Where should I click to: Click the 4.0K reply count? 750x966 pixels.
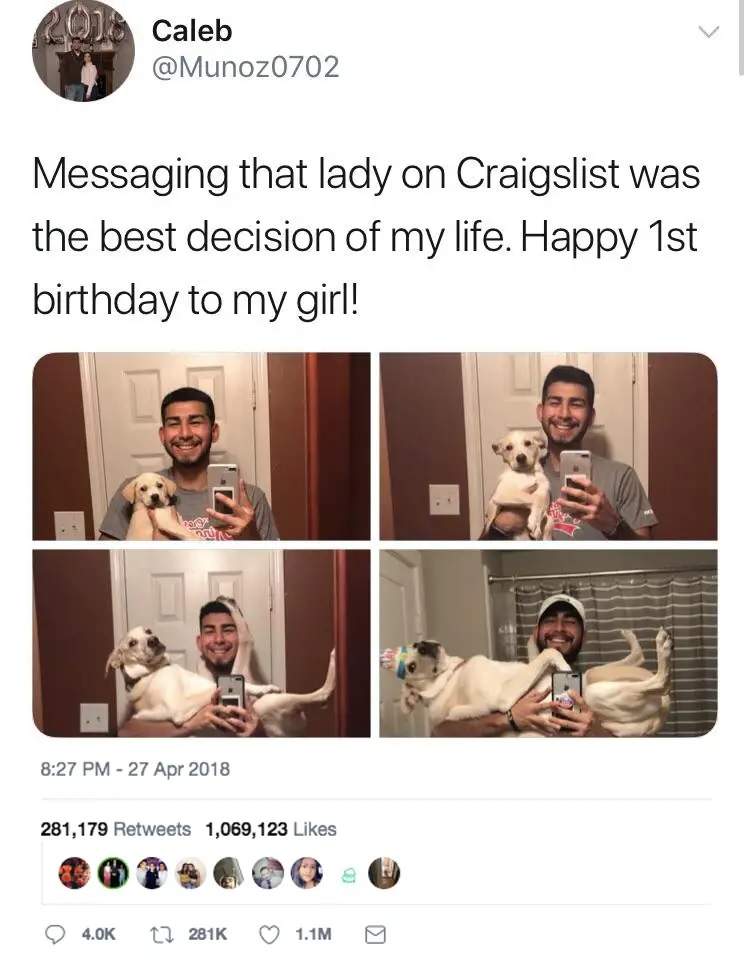point(99,935)
